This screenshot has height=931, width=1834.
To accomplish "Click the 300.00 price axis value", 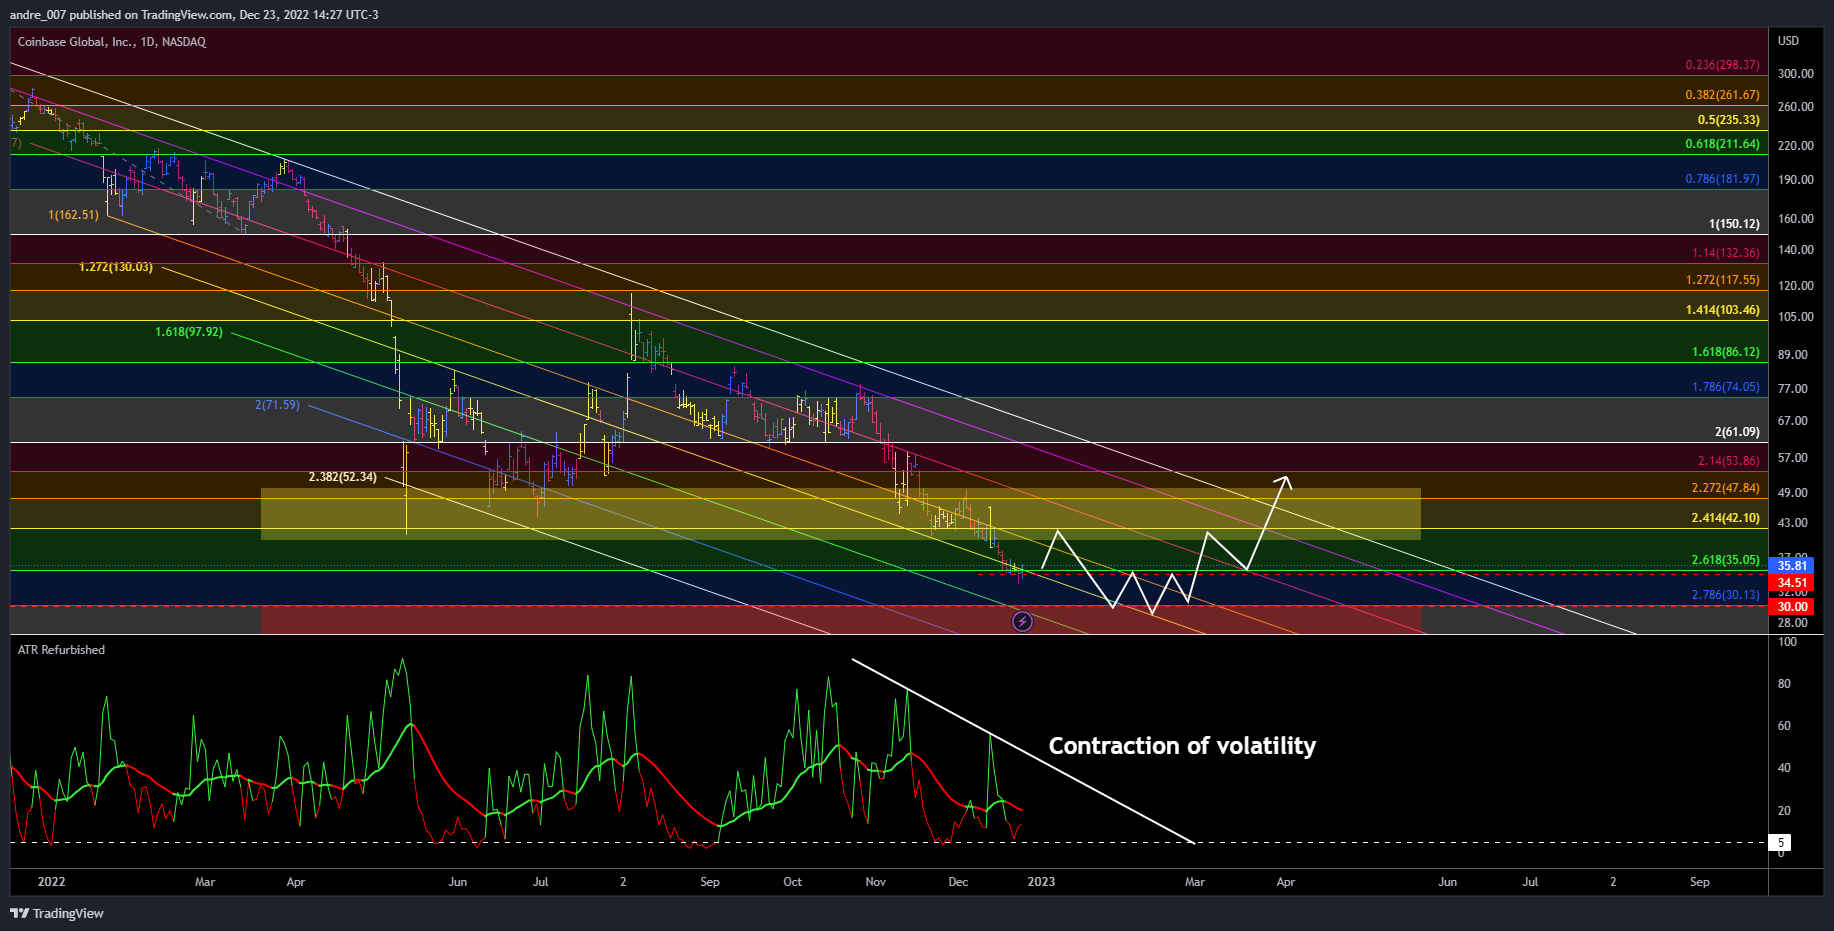I will click(1795, 74).
